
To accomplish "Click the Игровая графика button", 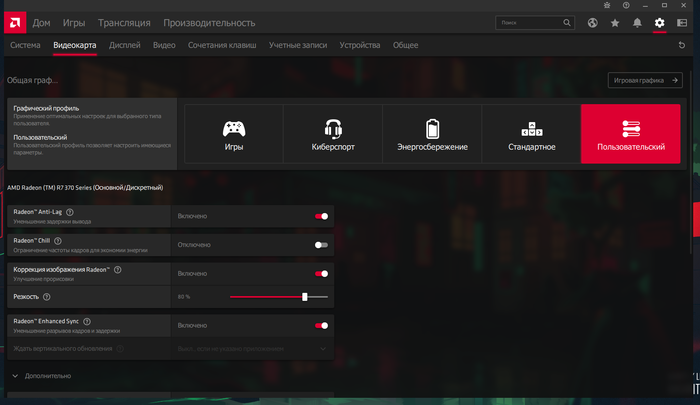I will tap(645, 81).
